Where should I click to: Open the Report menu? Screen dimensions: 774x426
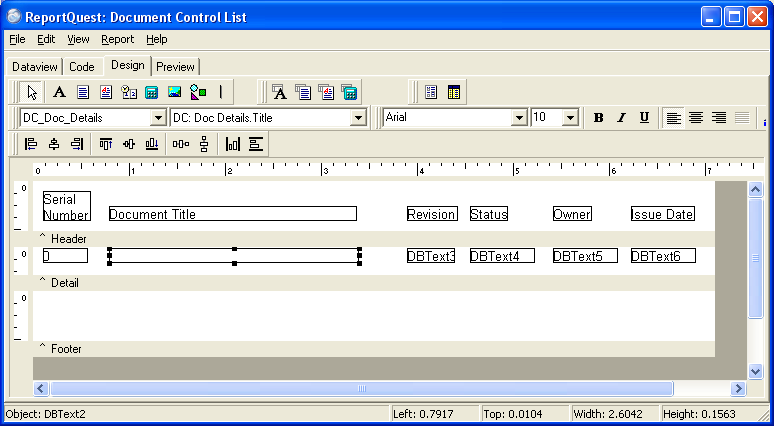point(117,39)
